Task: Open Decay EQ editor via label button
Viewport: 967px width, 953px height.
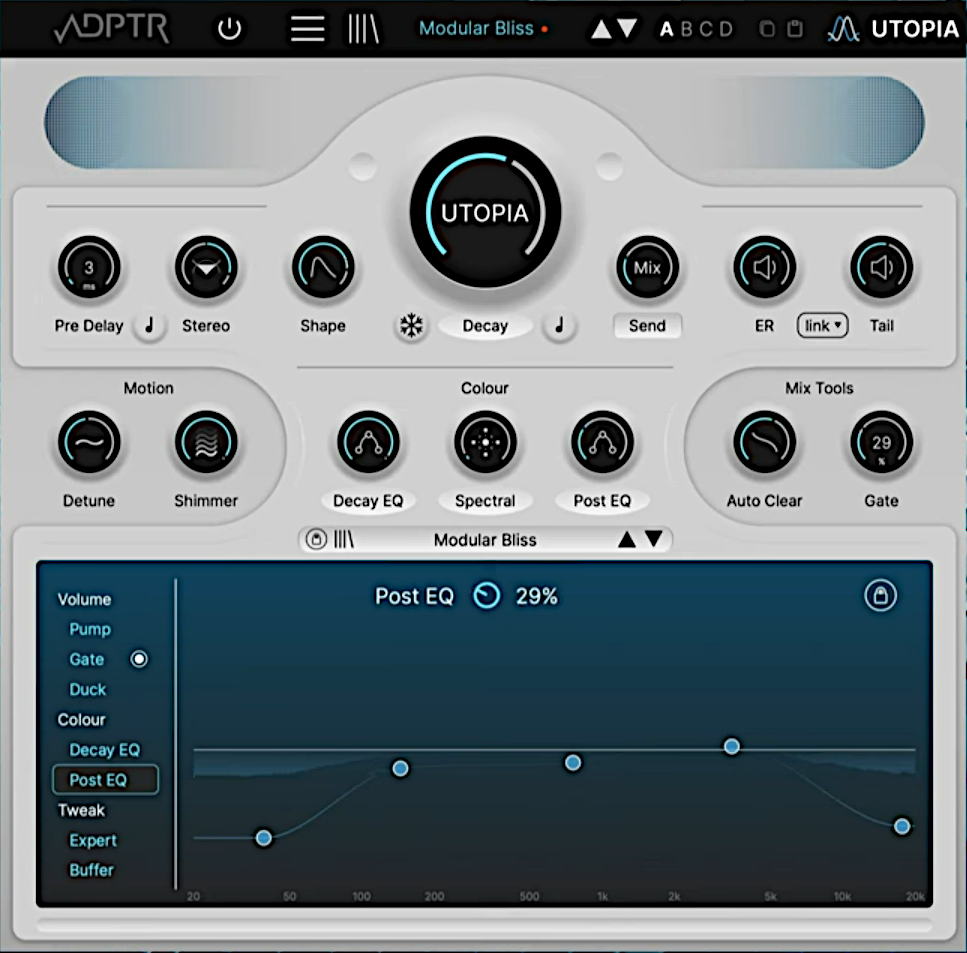Action: [368, 500]
